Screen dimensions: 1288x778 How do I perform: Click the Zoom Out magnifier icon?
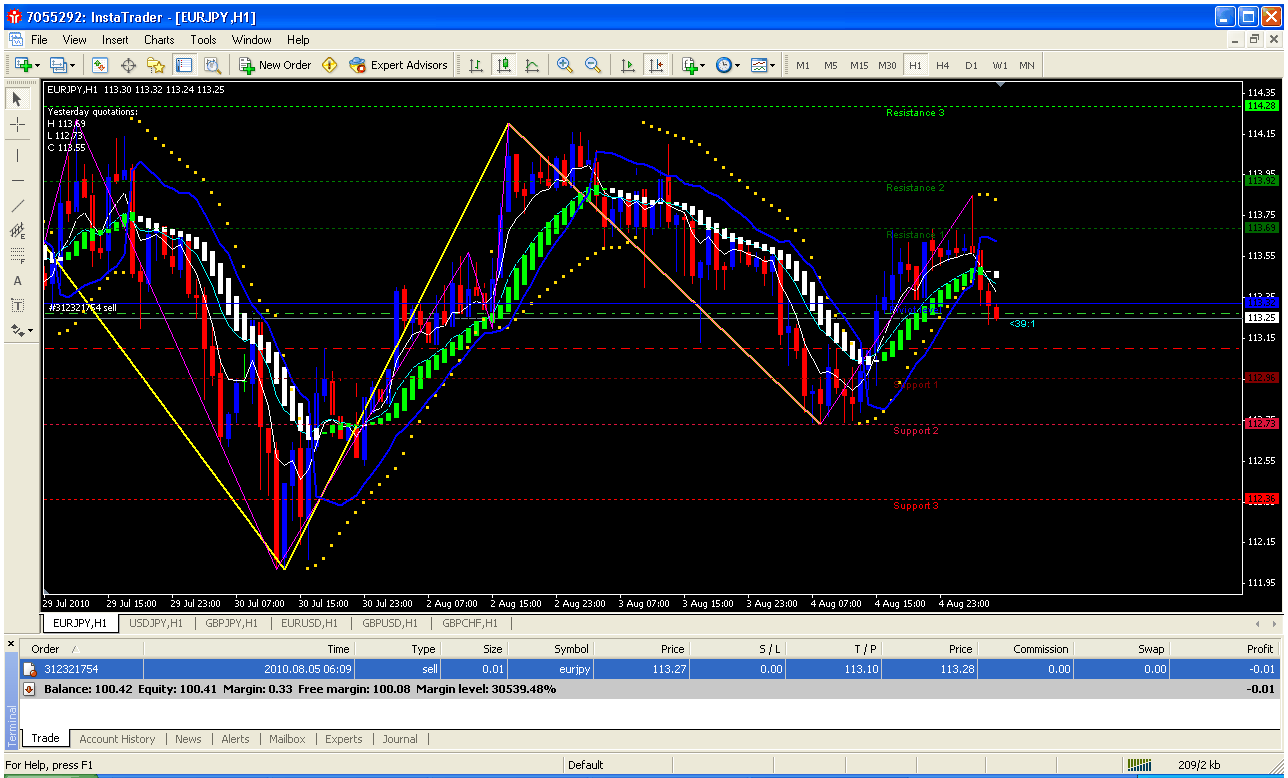click(593, 65)
